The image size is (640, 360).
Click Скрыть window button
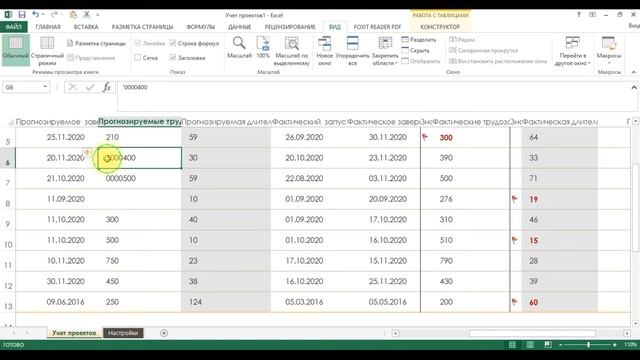(x=416, y=50)
